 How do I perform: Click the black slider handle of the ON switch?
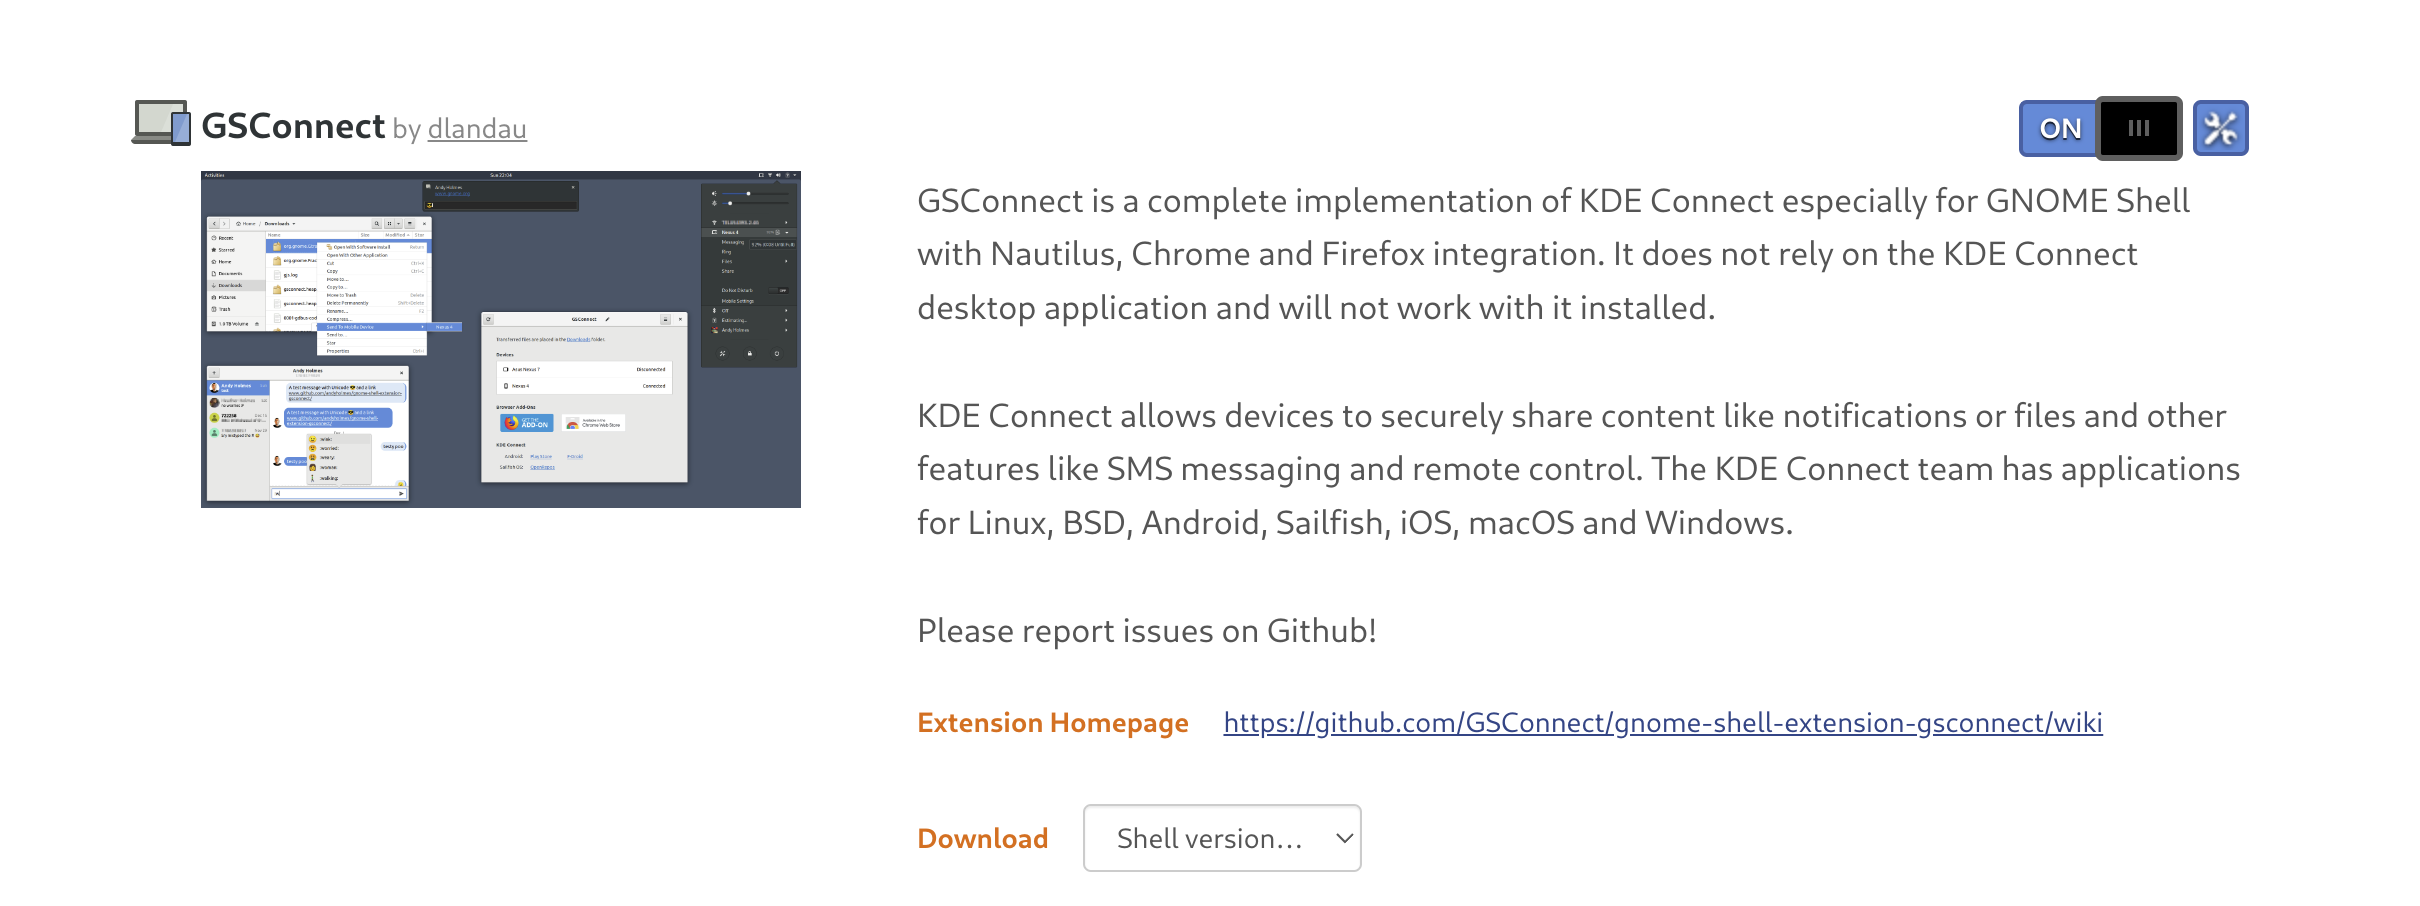tap(2139, 128)
